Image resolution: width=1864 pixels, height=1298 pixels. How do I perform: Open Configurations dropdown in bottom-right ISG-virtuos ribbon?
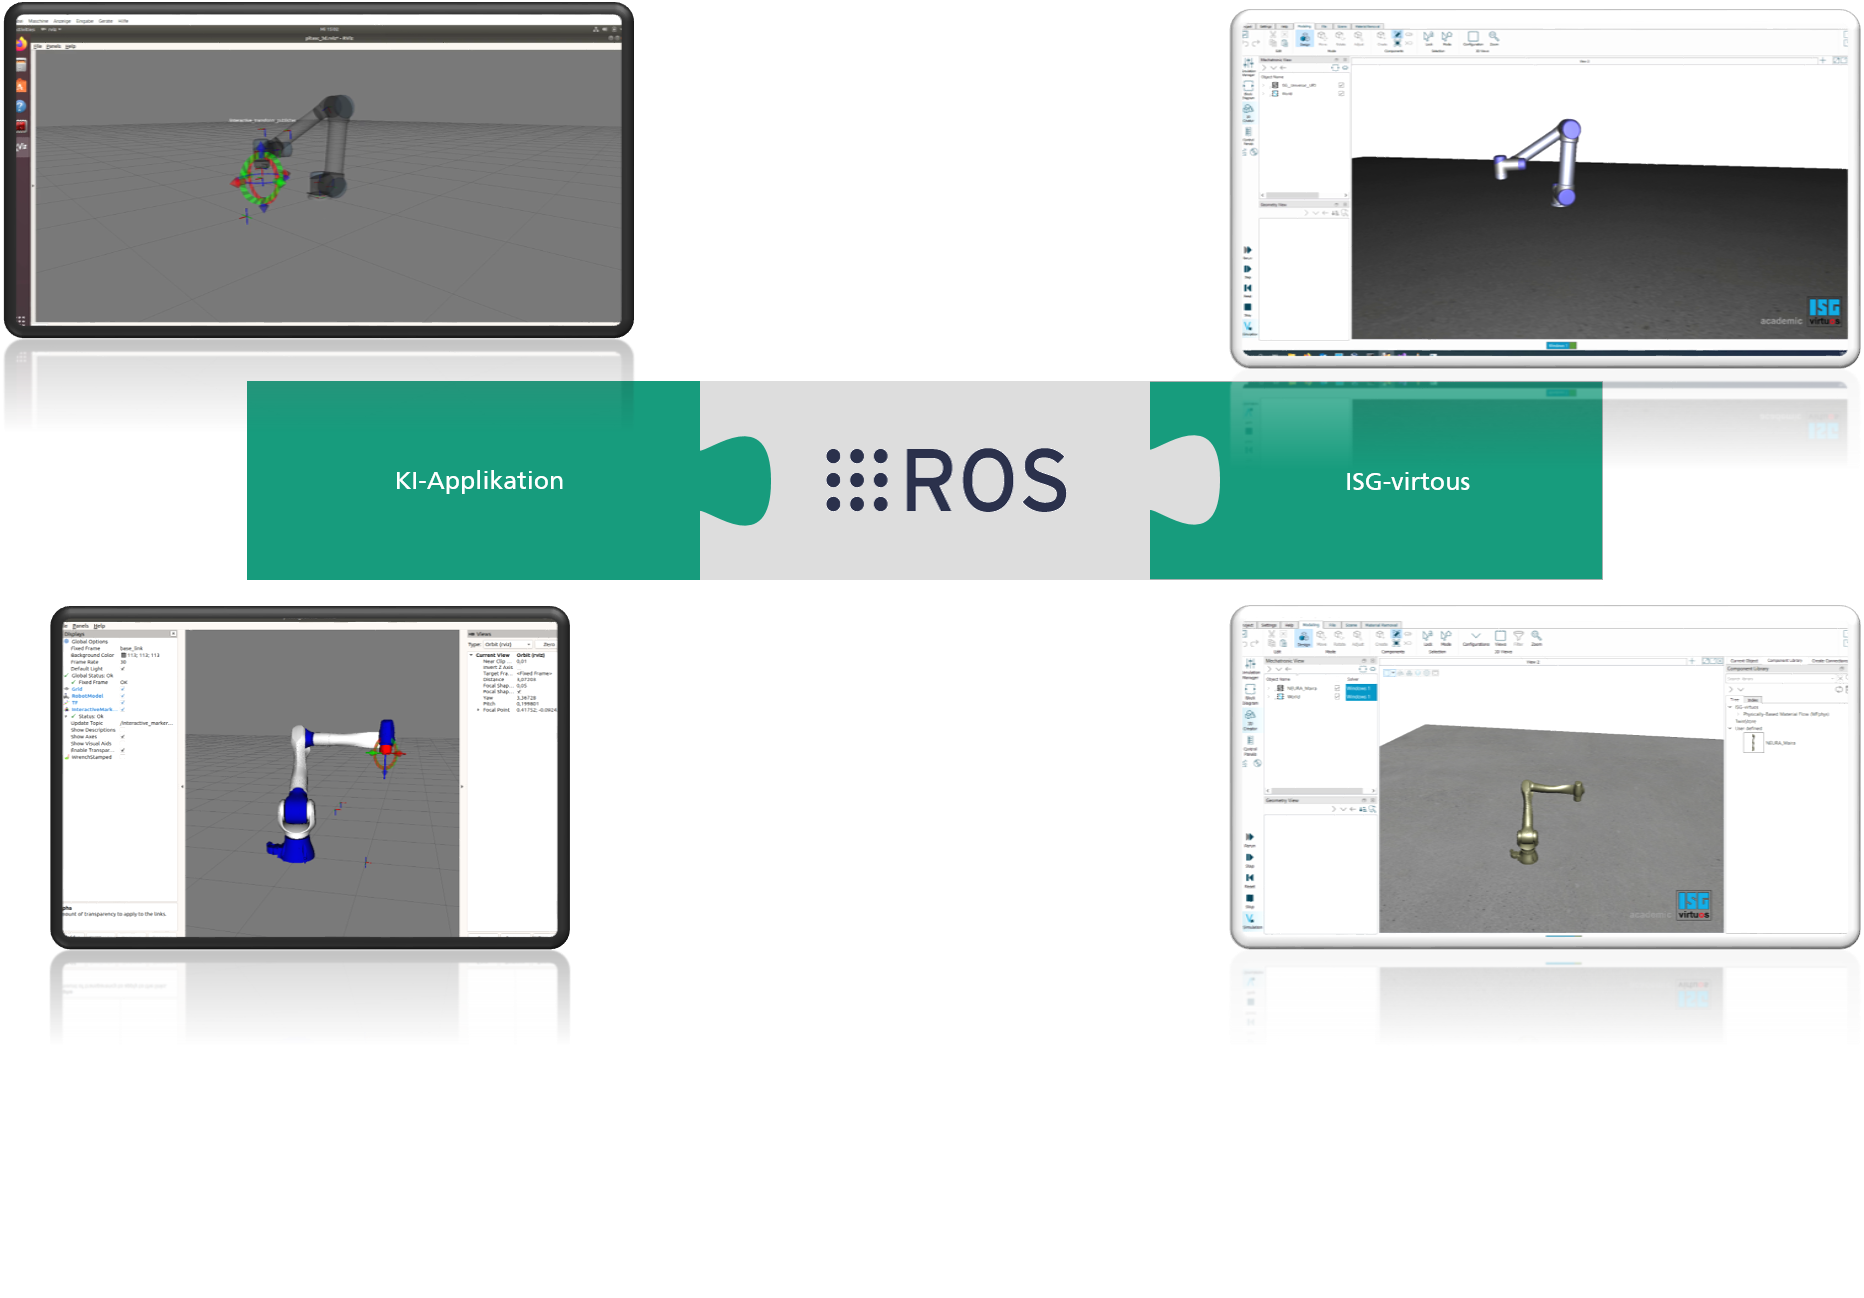[x=1476, y=639]
